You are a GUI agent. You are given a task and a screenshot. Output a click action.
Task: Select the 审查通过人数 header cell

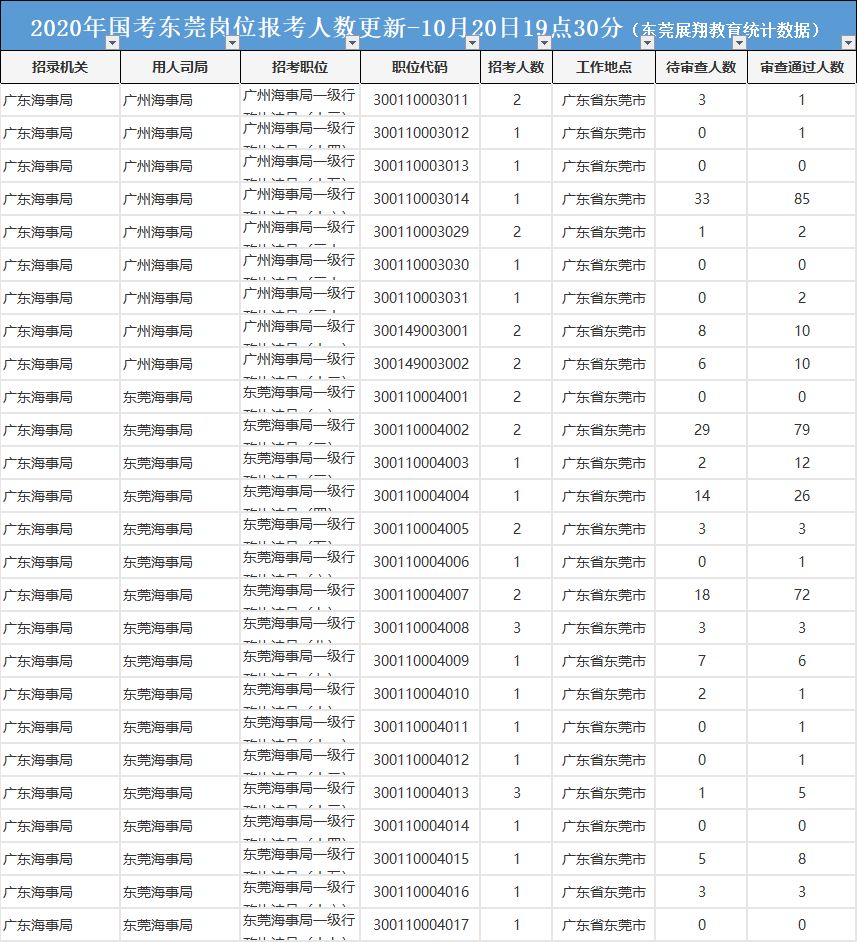[x=802, y=67]
